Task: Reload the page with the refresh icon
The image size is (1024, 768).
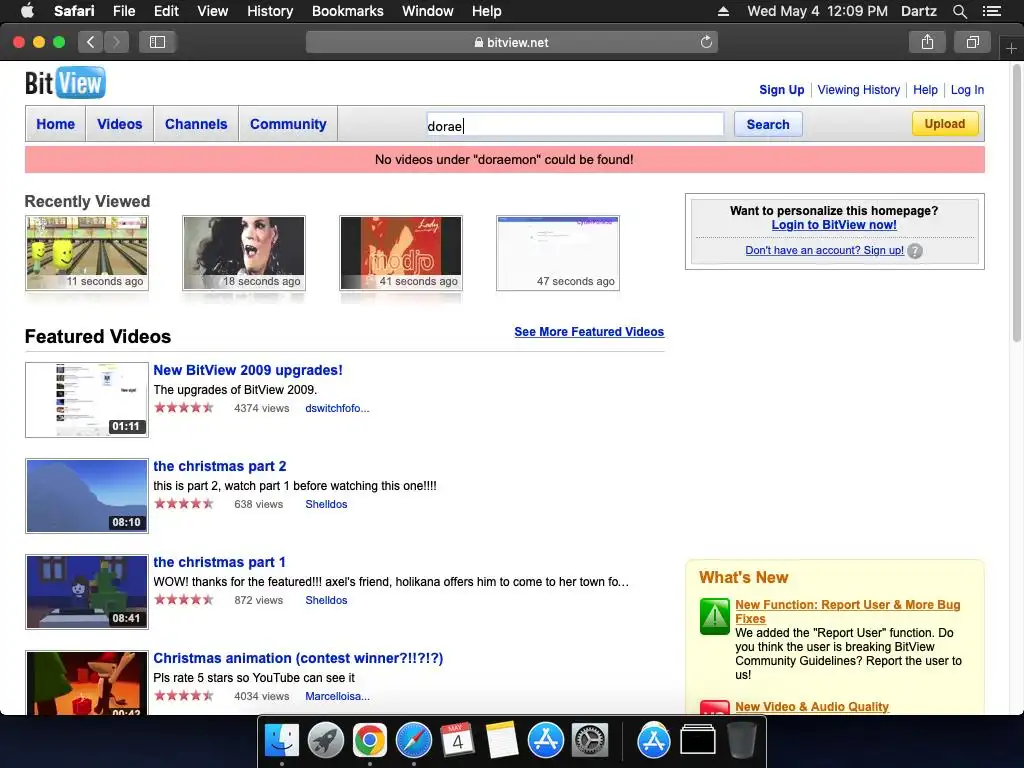Action: click(706, 42)
